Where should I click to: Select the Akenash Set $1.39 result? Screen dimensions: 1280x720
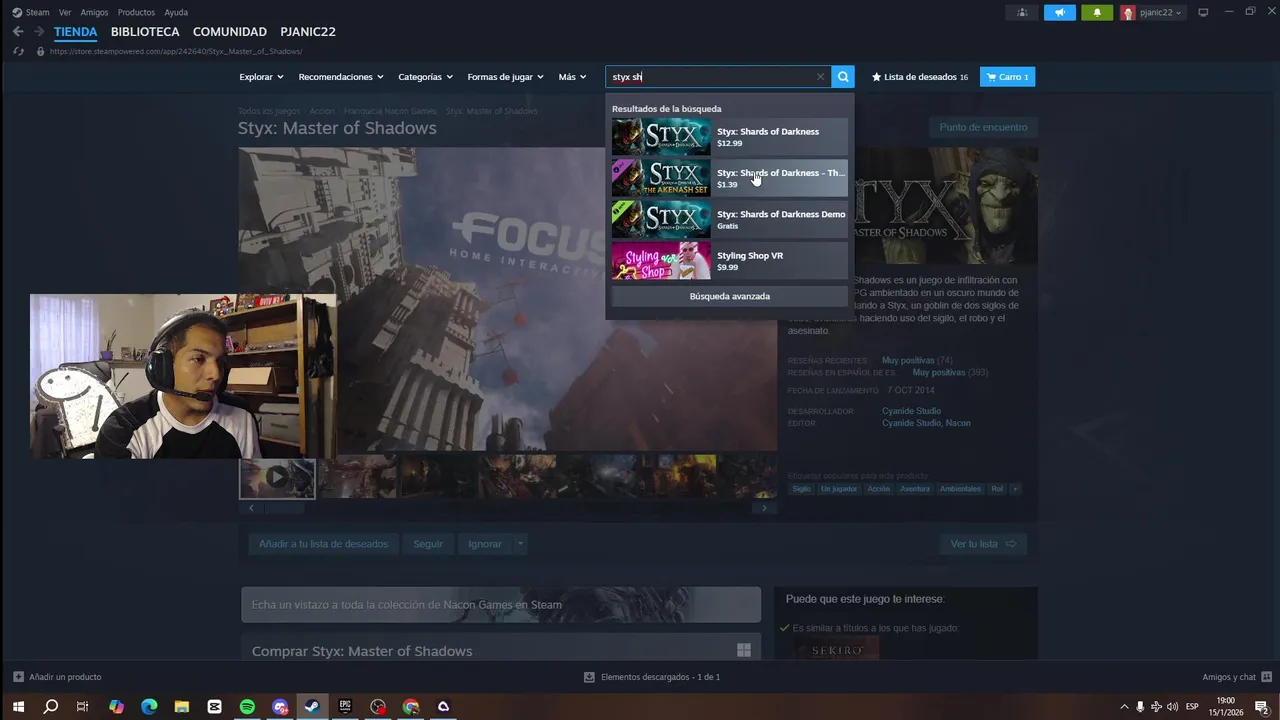[729, 178]
